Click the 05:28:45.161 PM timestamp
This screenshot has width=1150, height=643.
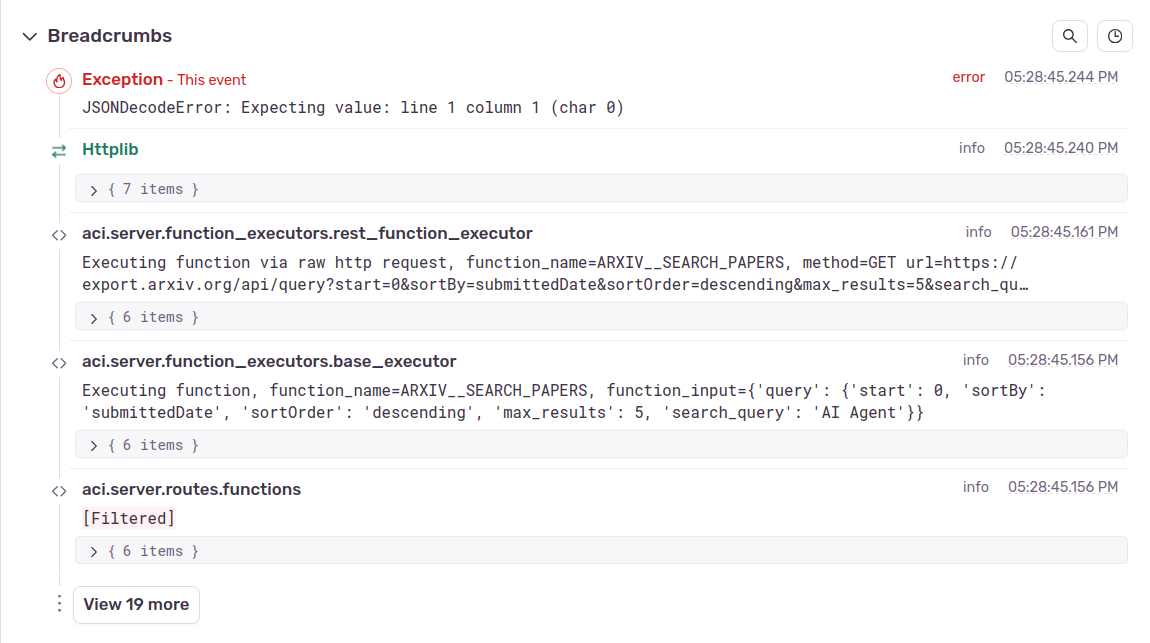(1064, 232)
